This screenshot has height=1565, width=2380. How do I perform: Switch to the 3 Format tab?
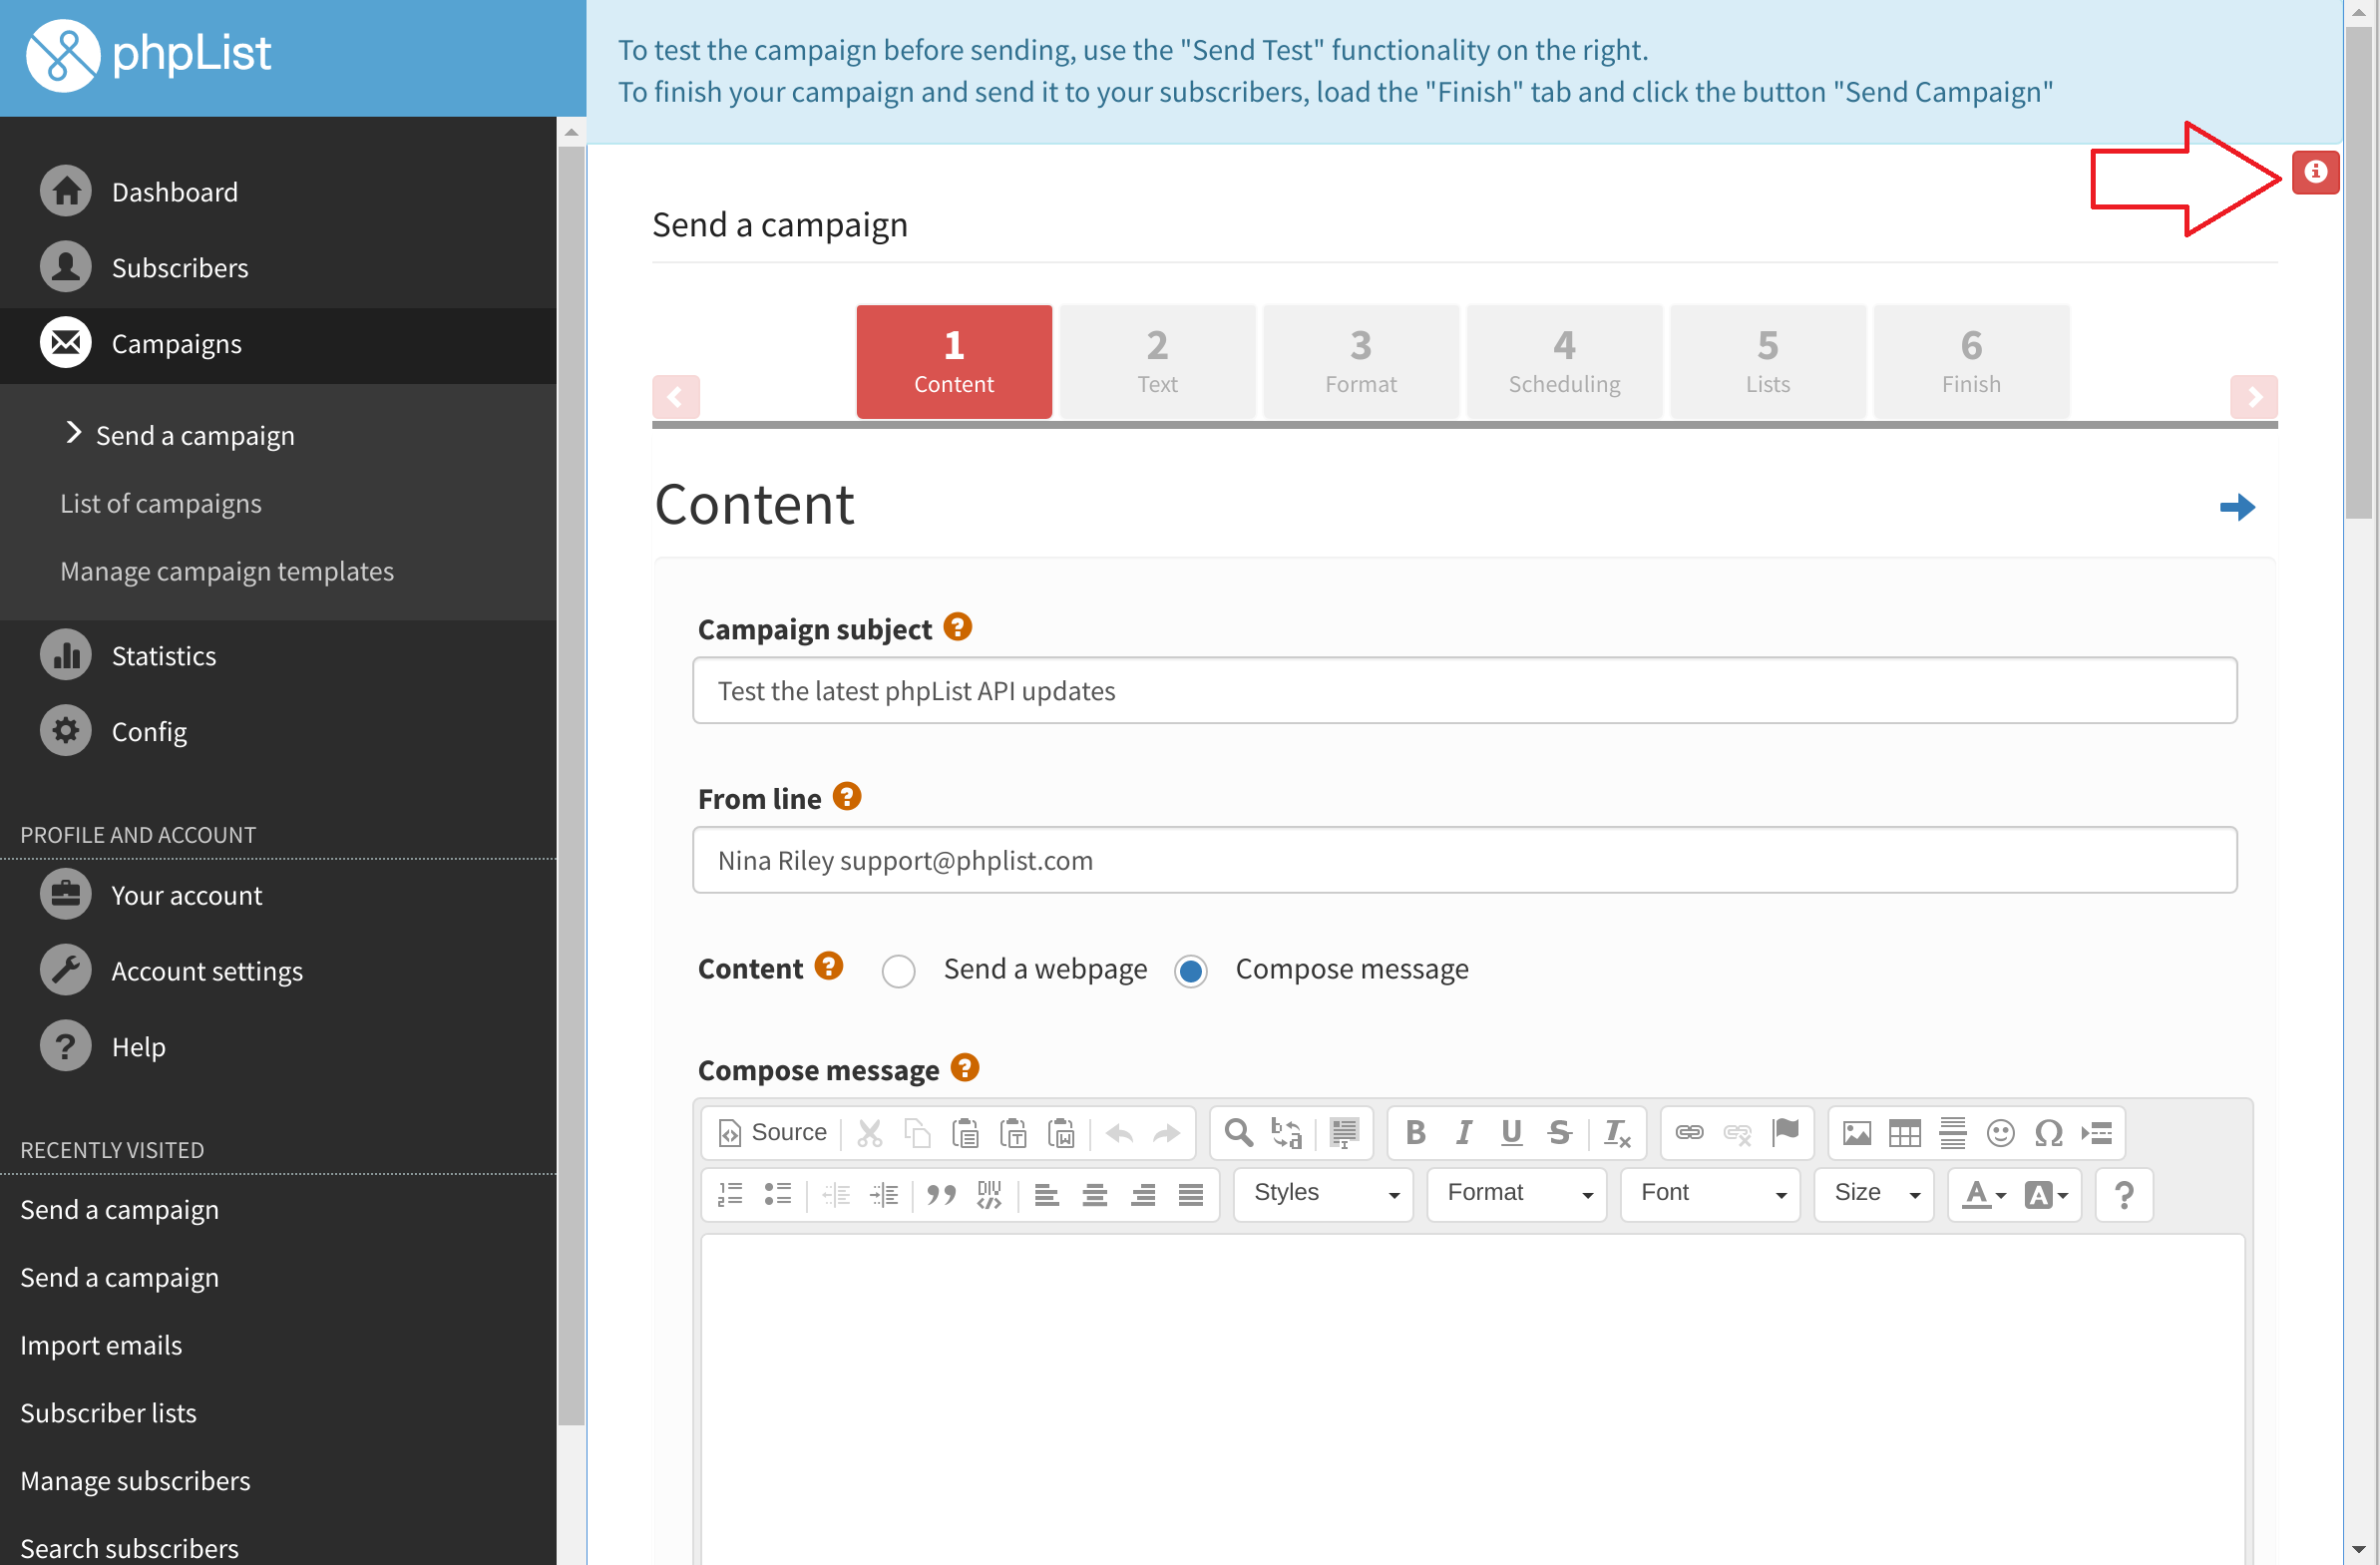pos(1361,361)
